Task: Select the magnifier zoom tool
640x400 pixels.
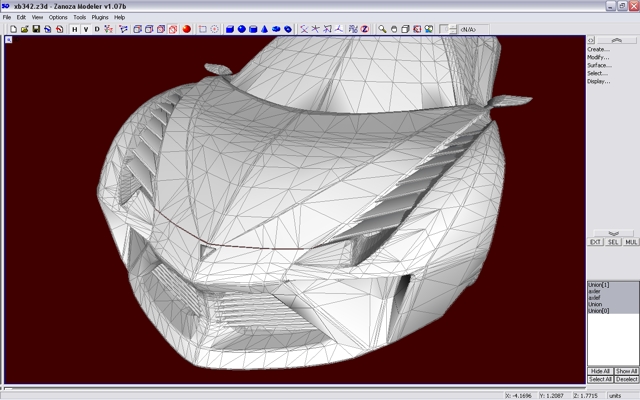Action: (382, 29)
